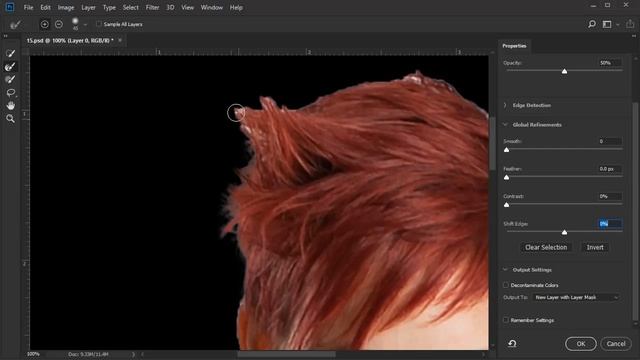Click the Contrast slider handle
640x360 pixels.
[507, 205]
